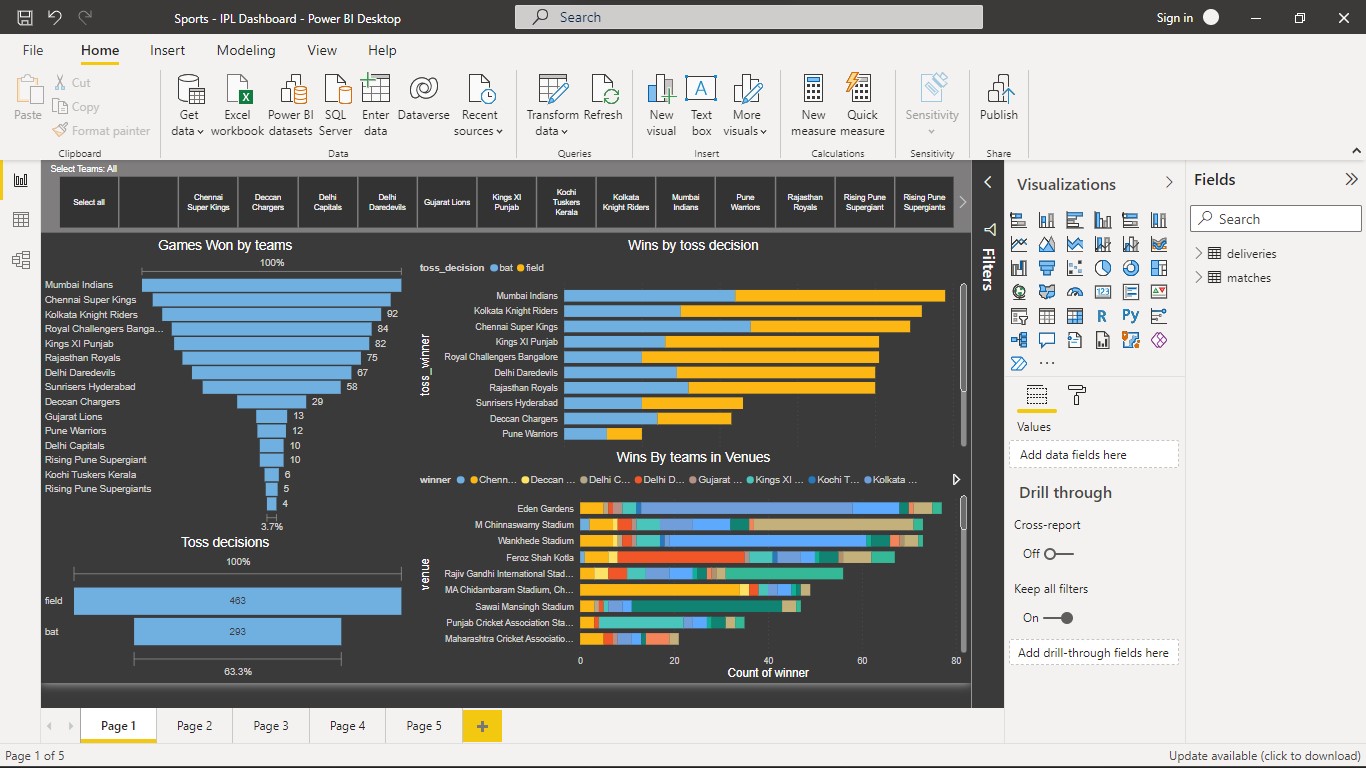Switch to the Insert ribbon tab
Viewport: 1366px width, 768px height.
point(168,50)
